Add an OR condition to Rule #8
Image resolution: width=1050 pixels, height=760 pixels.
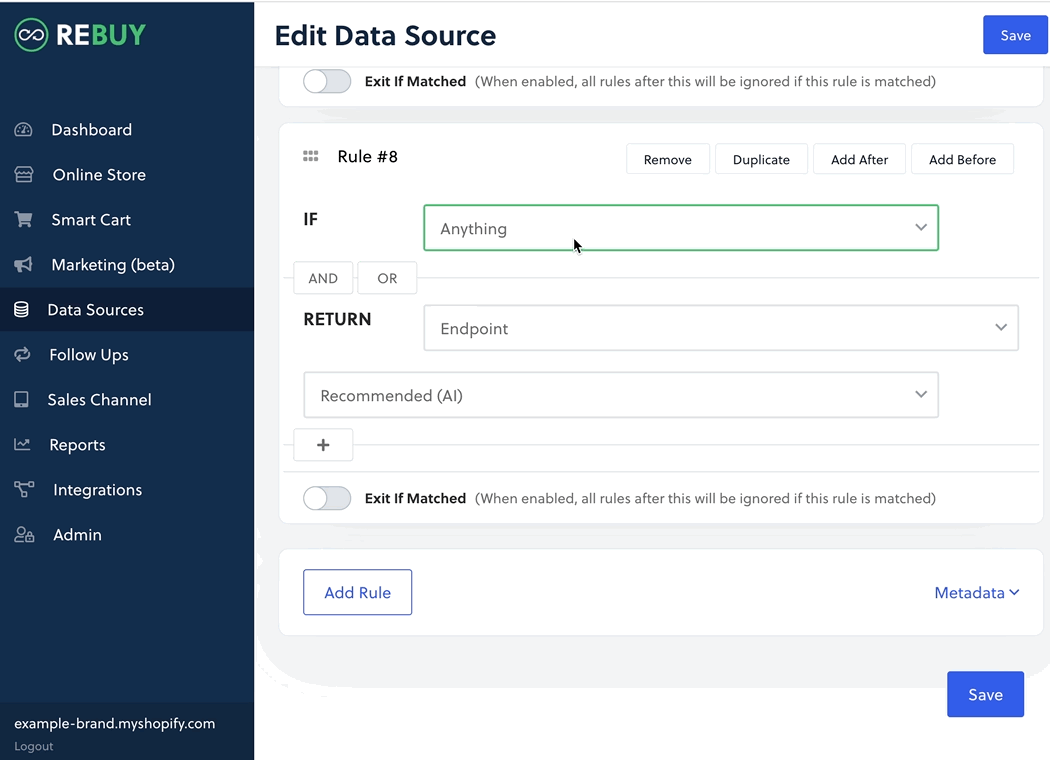click(x=387, y=278)
